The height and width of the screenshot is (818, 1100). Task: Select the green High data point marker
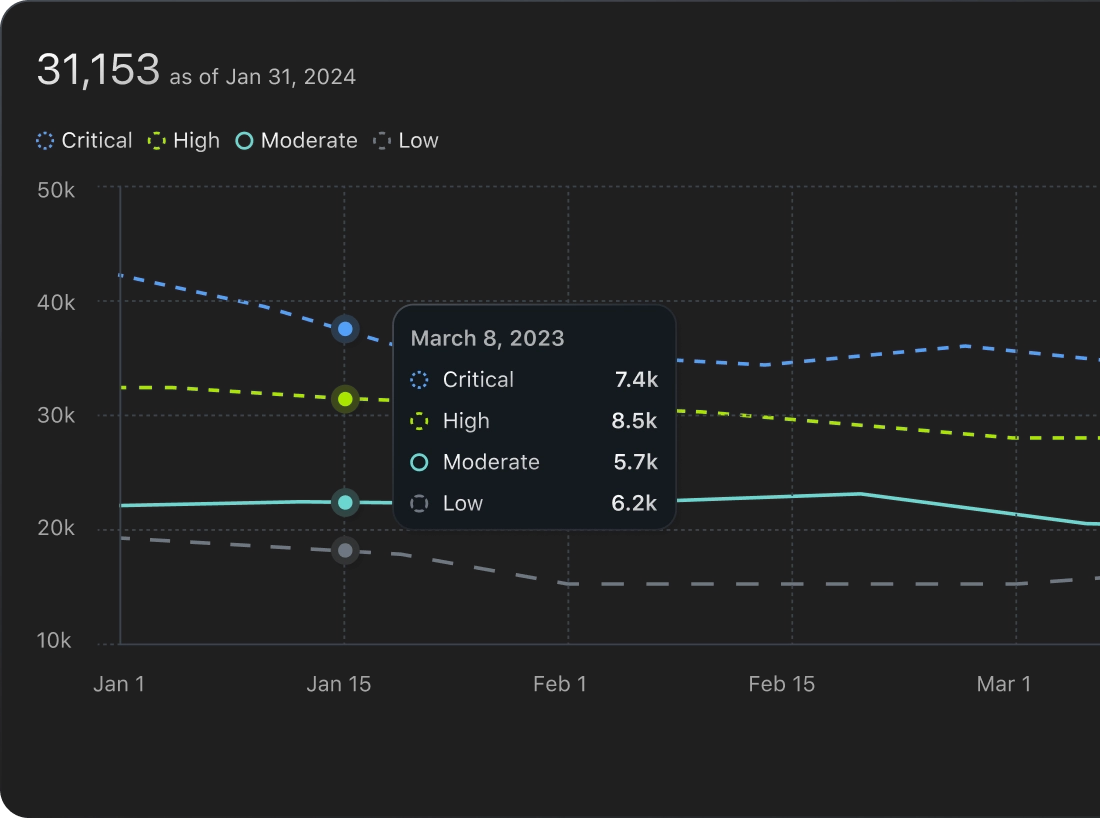tap(345, 399)
